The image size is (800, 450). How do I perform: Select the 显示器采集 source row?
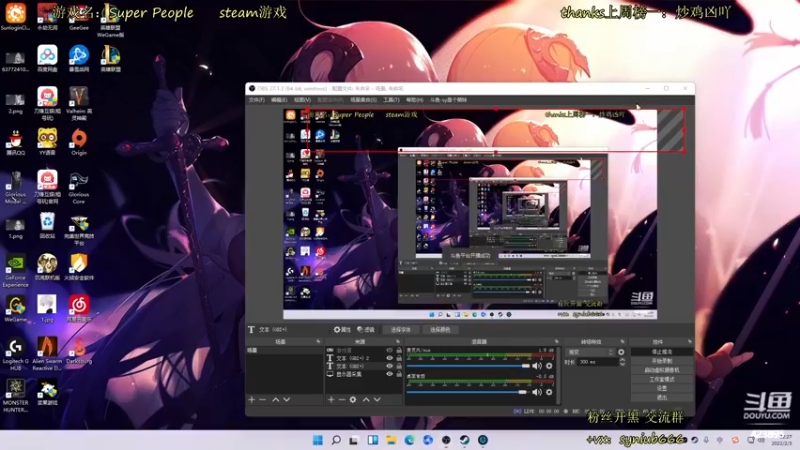[x=364, y=374]
